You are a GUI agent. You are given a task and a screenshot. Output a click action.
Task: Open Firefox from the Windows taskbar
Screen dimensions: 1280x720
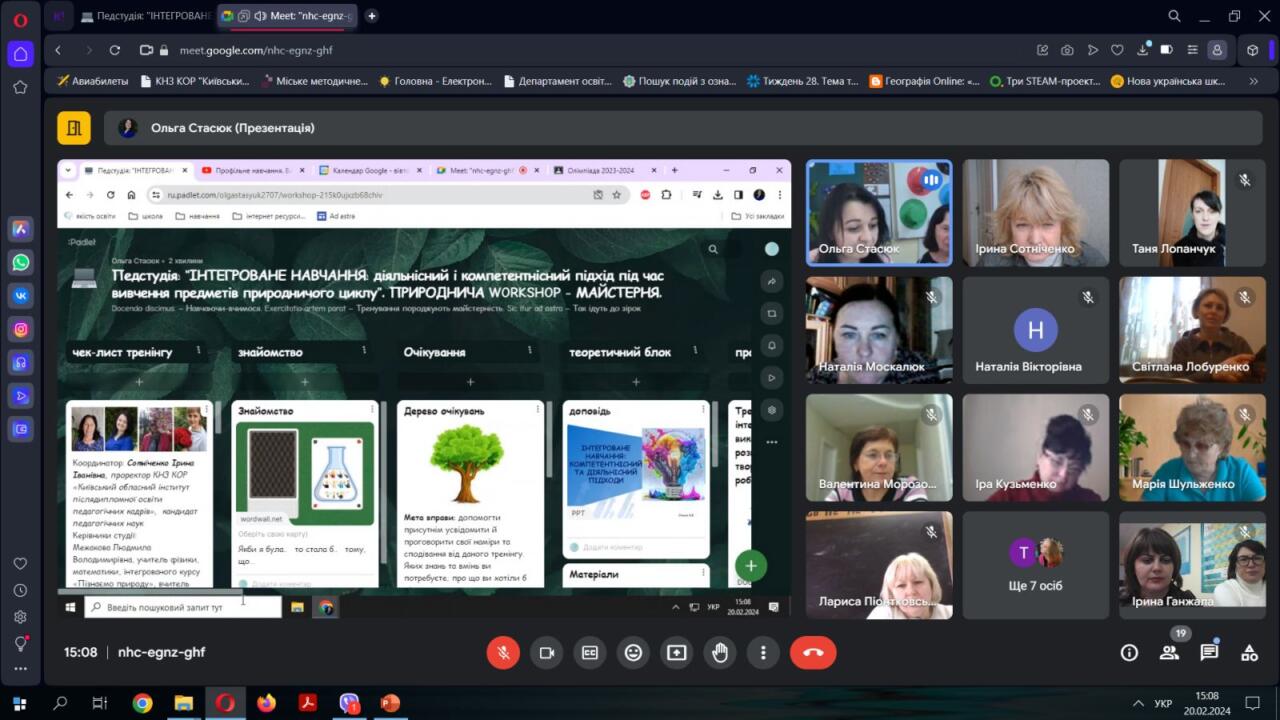(x=266, y=703)
